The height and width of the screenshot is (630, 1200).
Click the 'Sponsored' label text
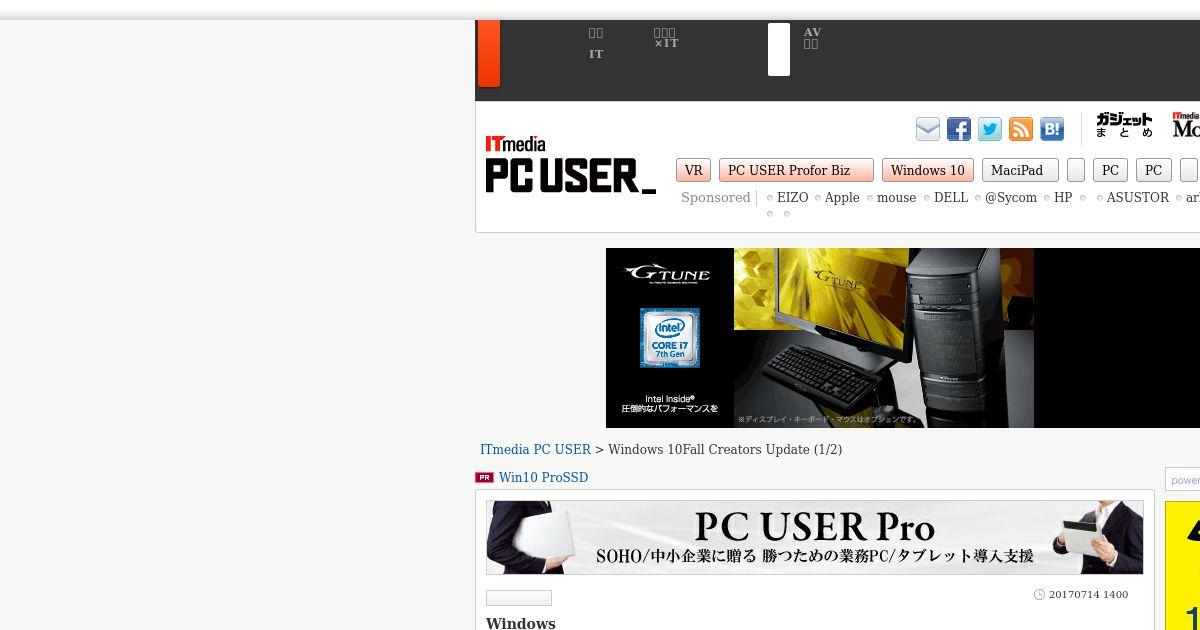716,198
